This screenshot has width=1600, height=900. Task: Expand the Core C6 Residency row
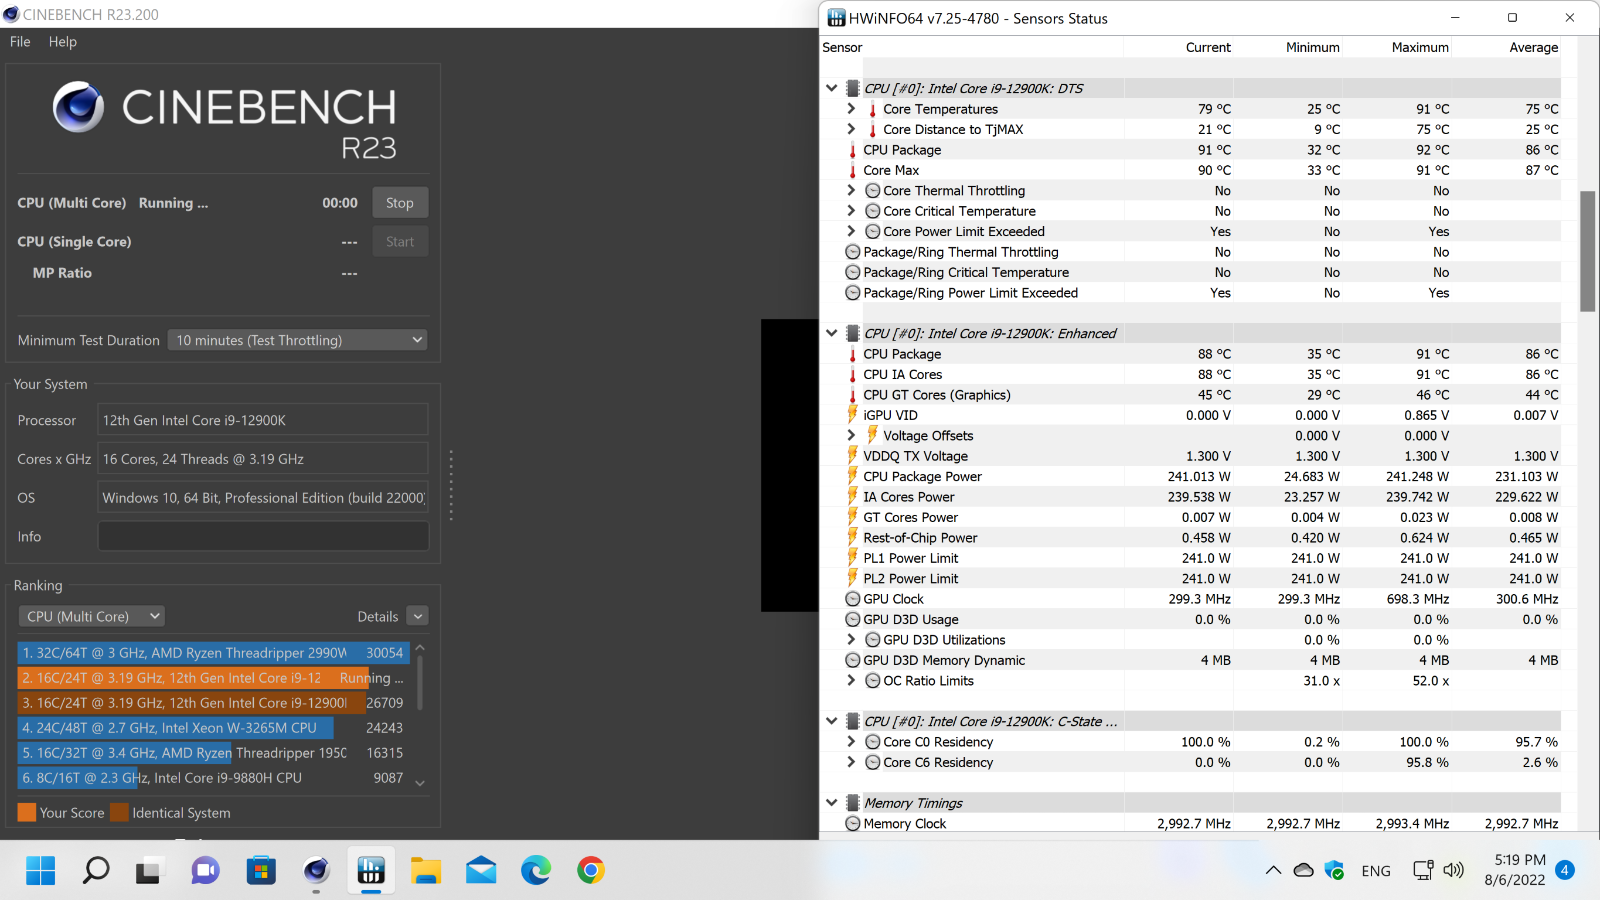coord(851,762)
